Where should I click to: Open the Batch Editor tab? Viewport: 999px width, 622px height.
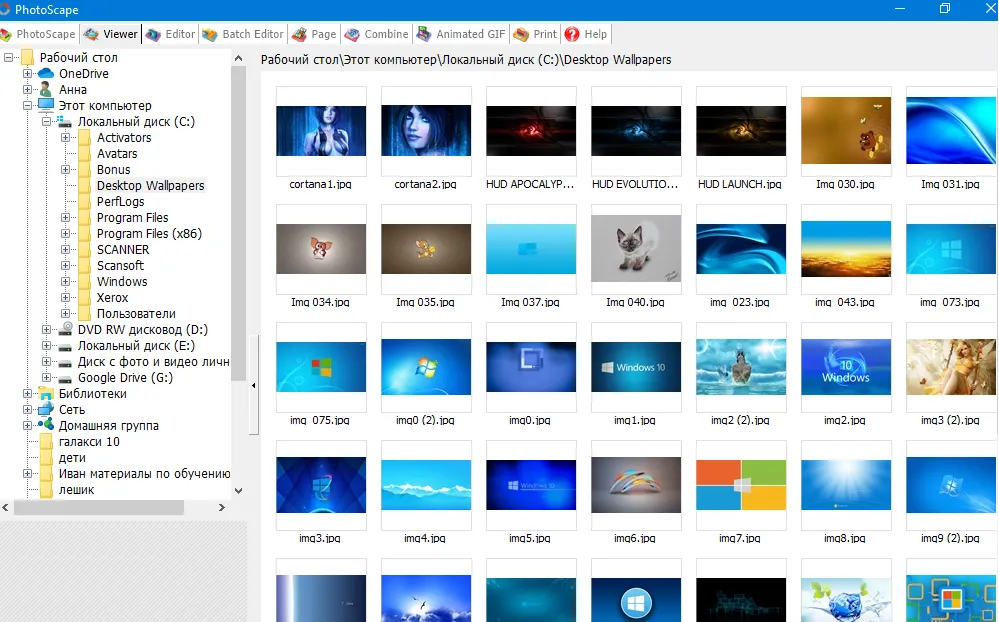click(243, 34)
